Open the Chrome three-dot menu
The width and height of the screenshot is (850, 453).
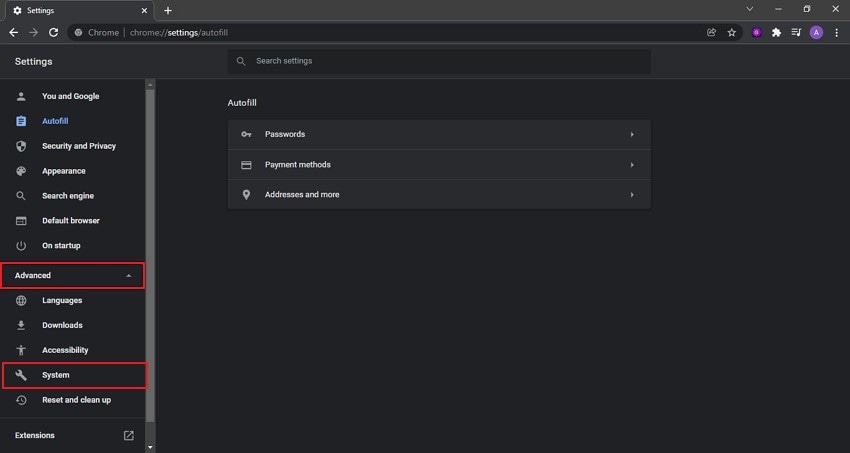(836, 32)
